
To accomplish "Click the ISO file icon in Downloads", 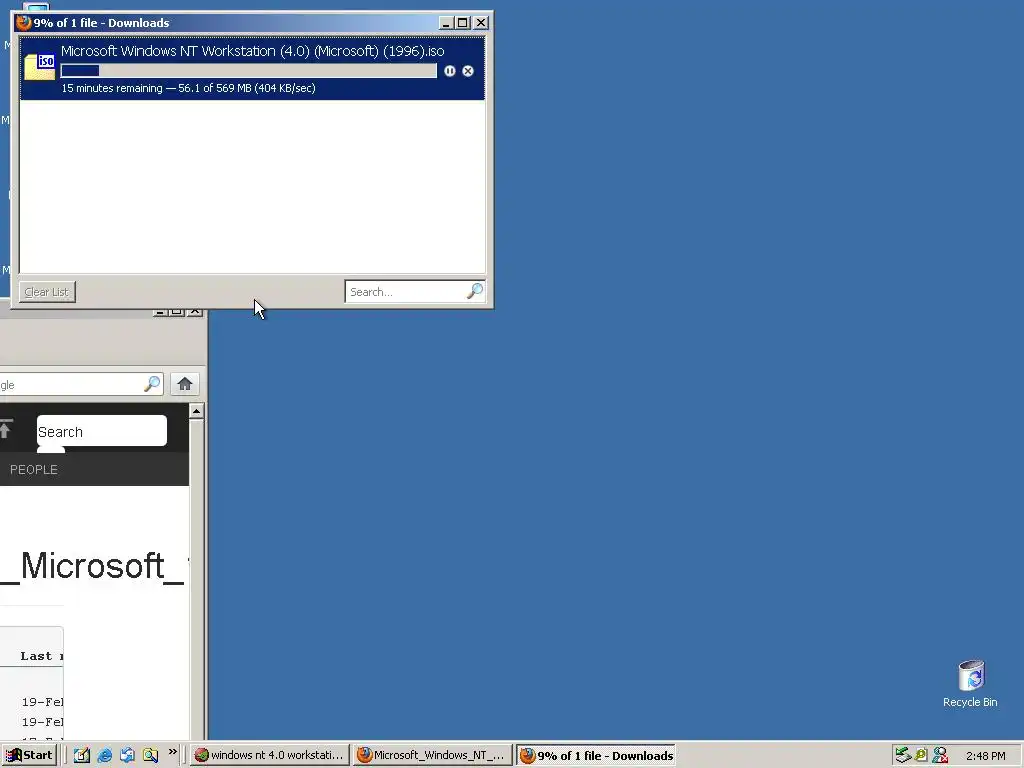I will coord(39,67).
